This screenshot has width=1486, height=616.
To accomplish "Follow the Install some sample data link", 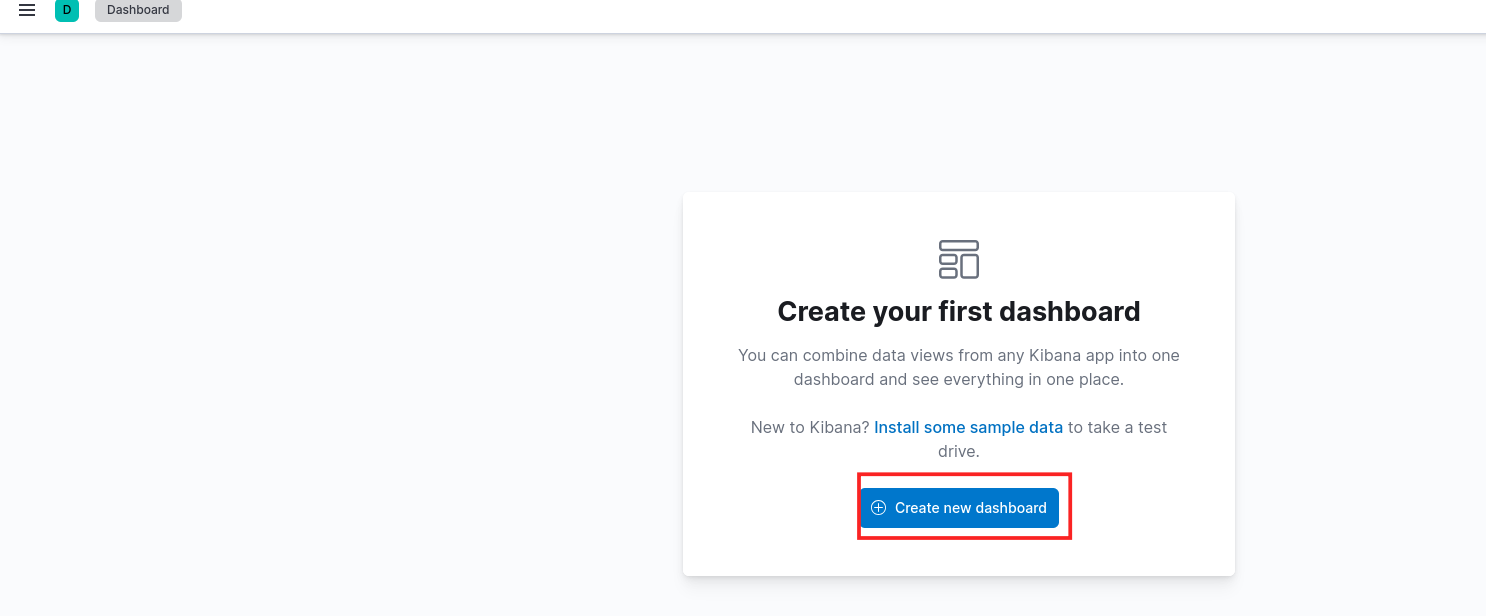I will coord(968,427).
